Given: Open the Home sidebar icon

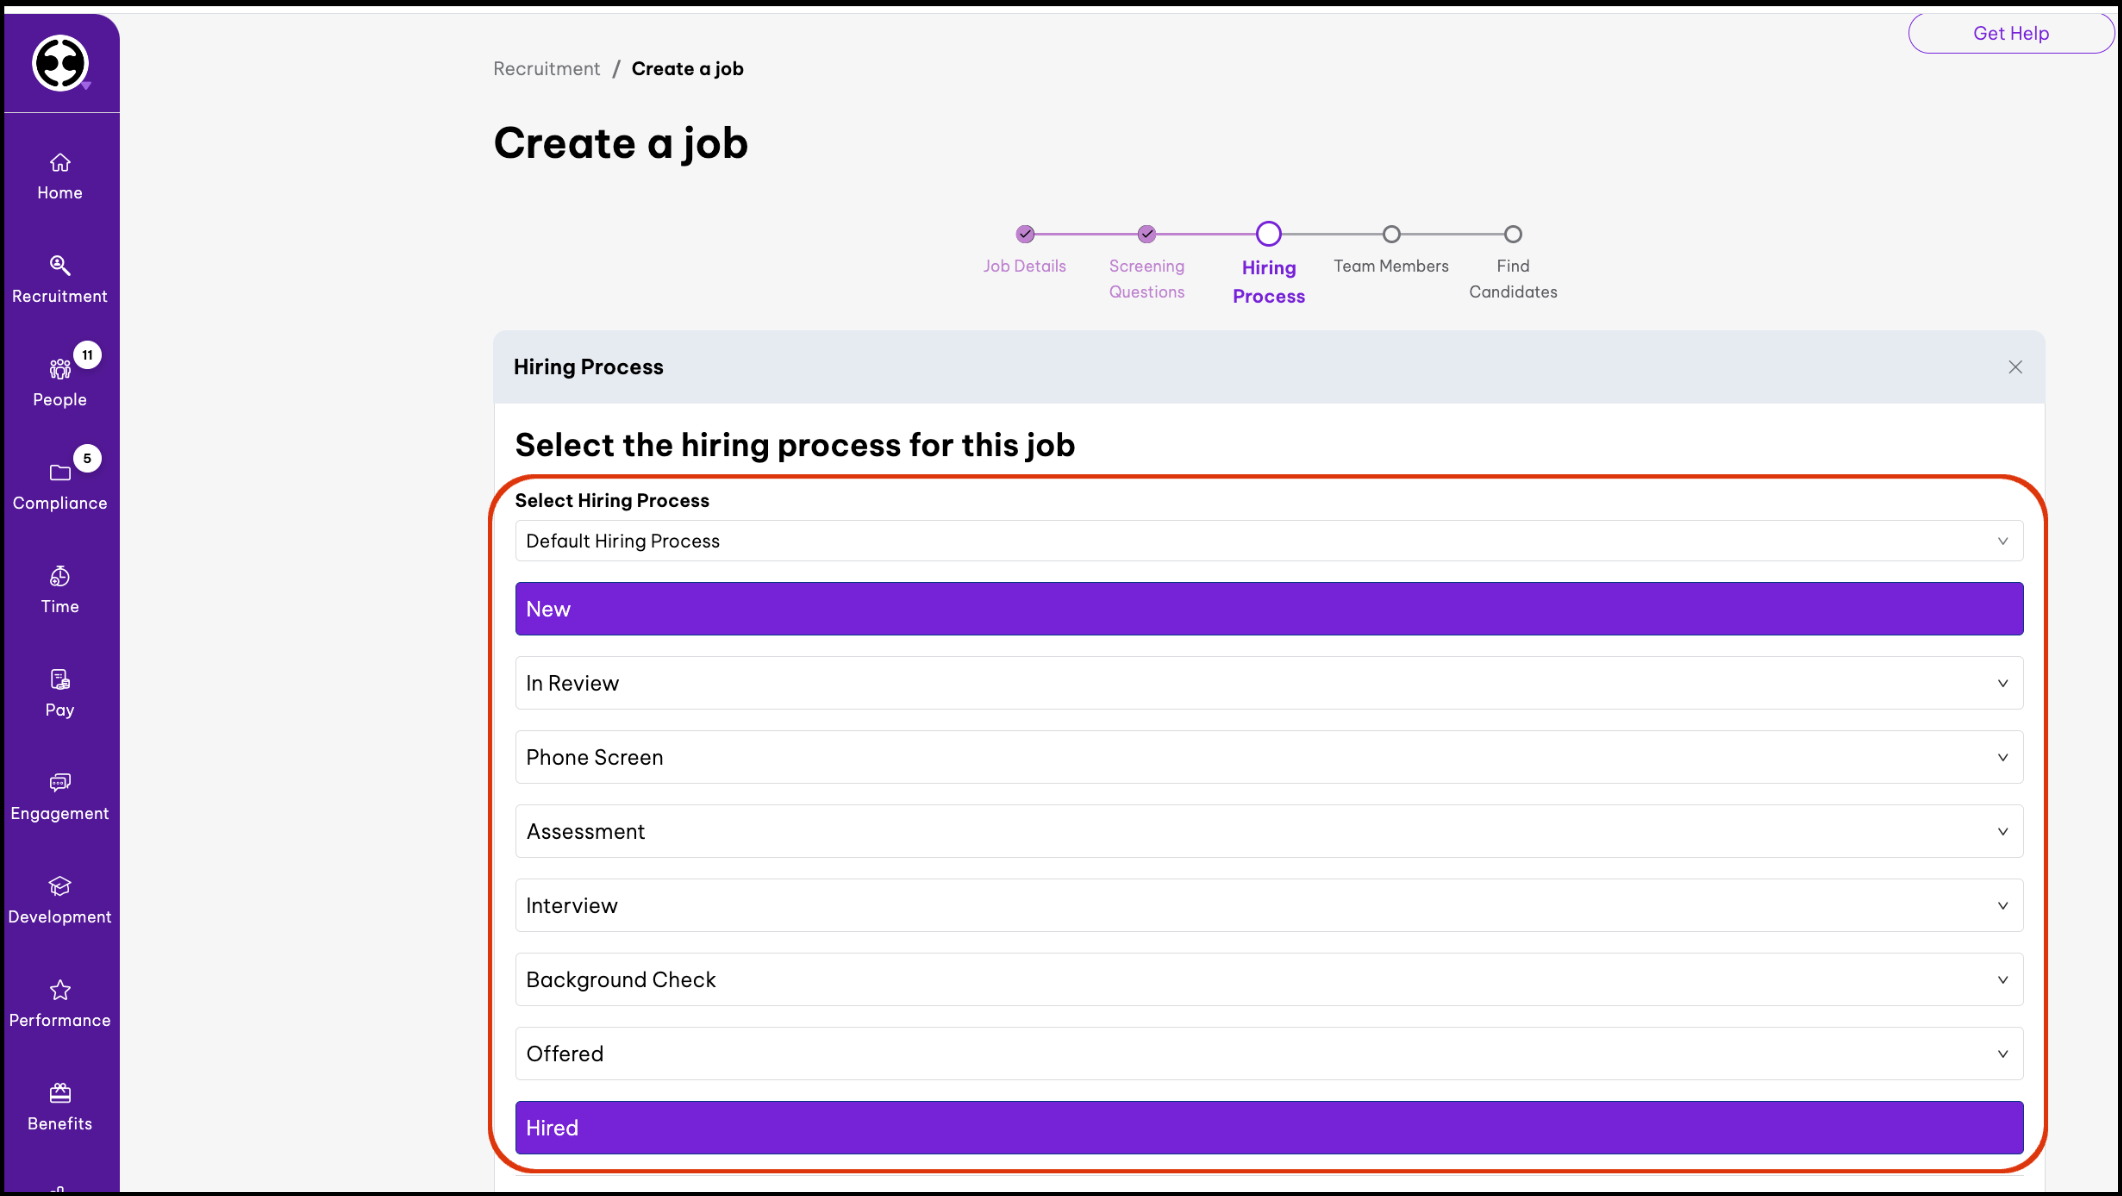Looking at the screenshot, I should pos(60,163).
